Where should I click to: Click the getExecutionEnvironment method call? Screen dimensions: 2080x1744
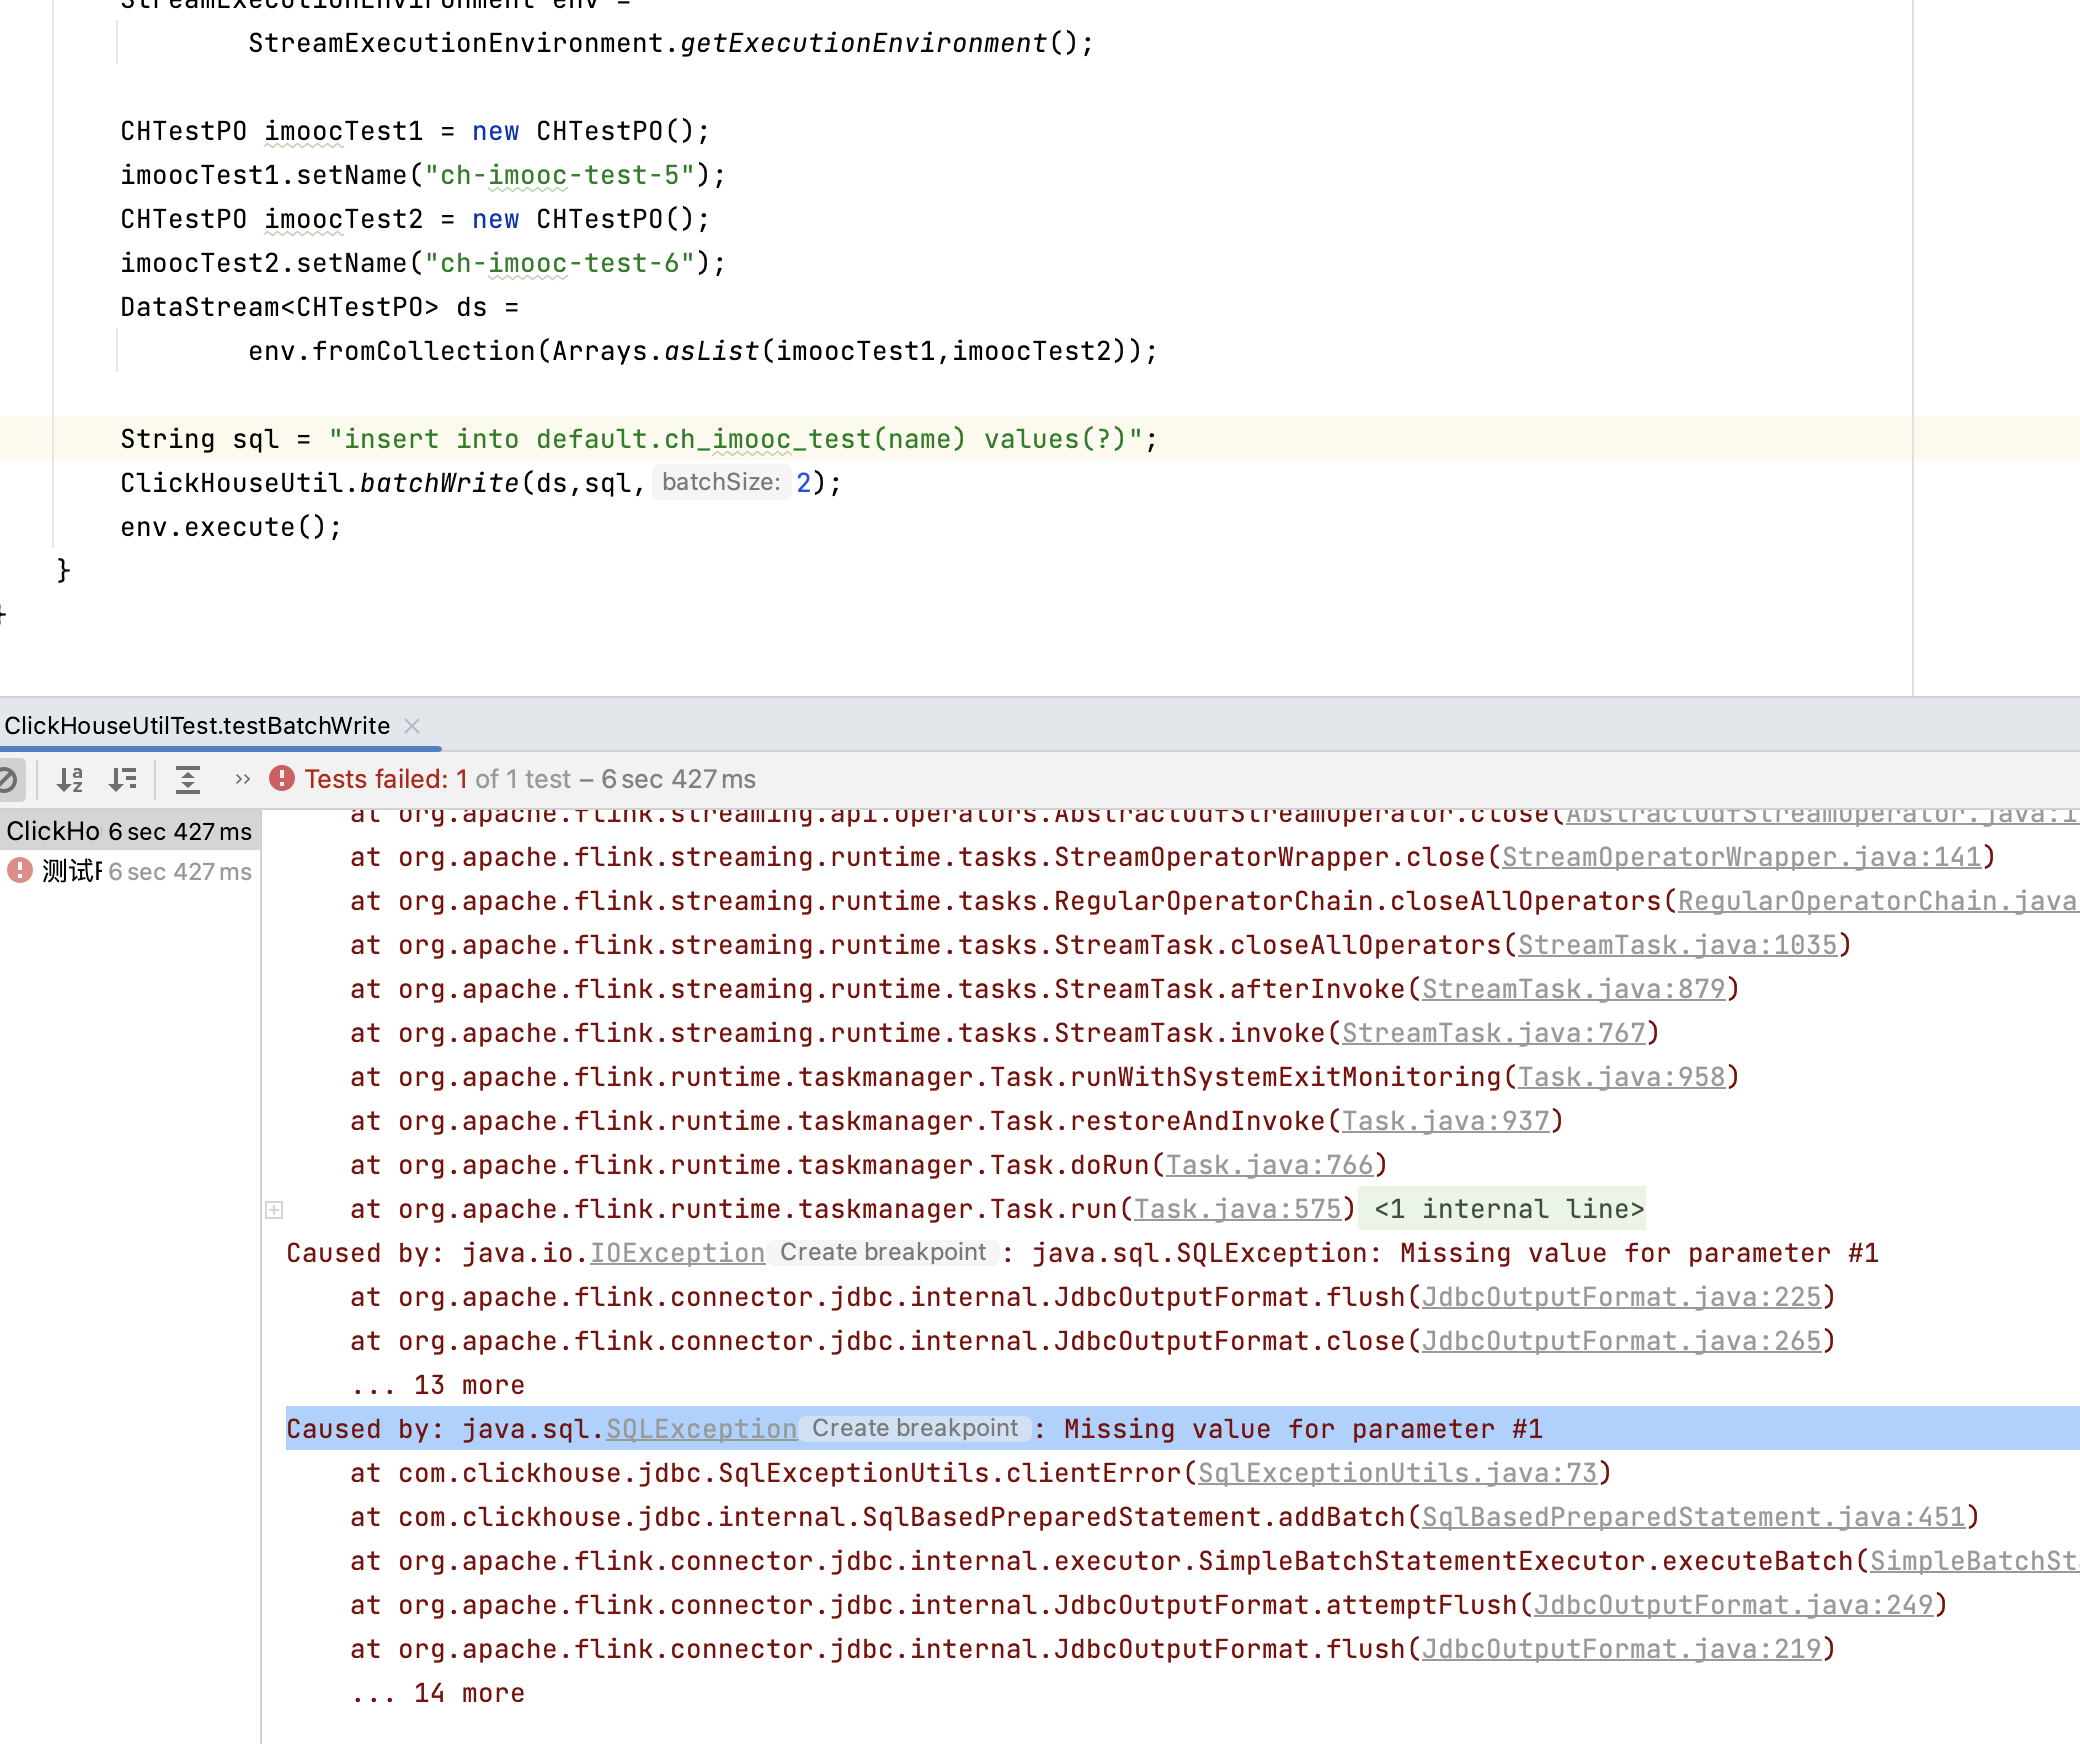(x=863, y=43)
